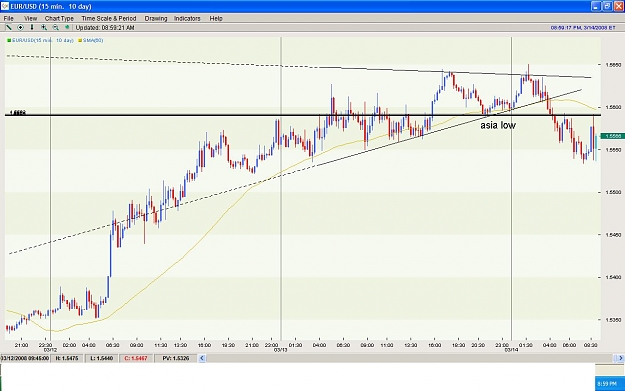Click the PV: 1.5326 status field
Viewport: 625px width, 391px height.
[175, 358]
